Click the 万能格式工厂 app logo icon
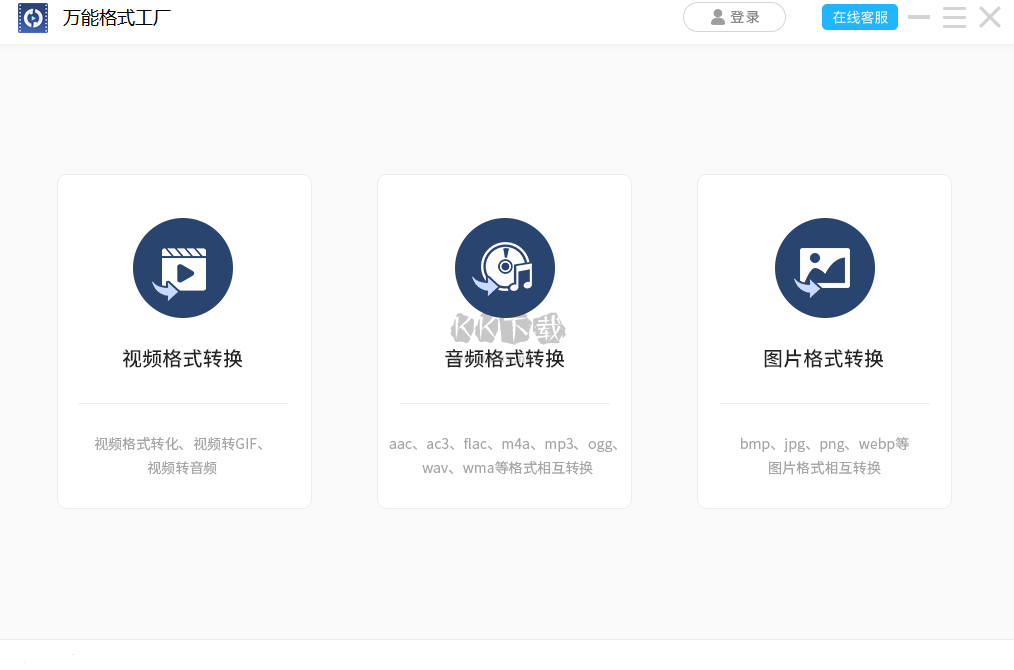Image resolution: width=1014 pixels, height=670 pixels. point(33,17)
